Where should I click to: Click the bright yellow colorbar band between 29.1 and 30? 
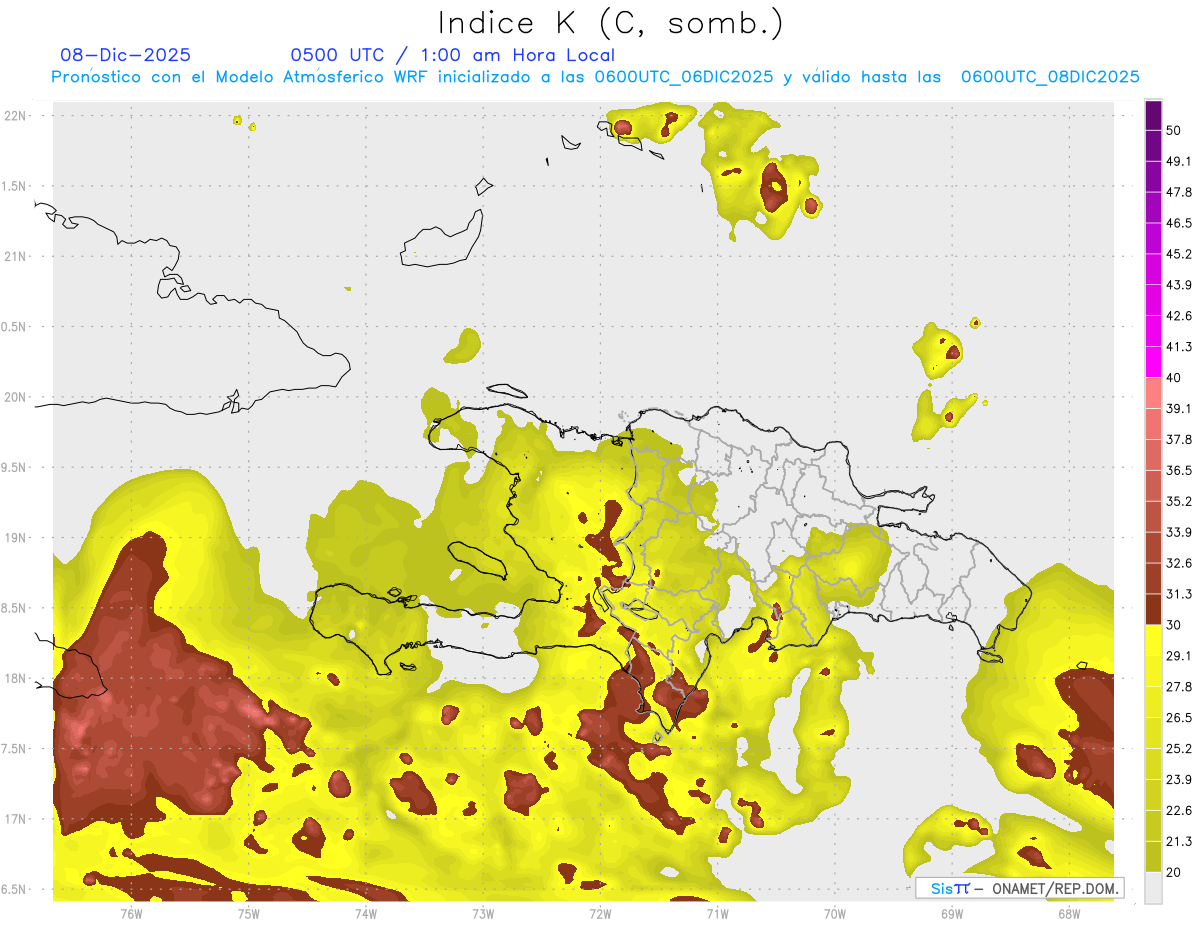pyautogui.click(x=1153, y=640)
